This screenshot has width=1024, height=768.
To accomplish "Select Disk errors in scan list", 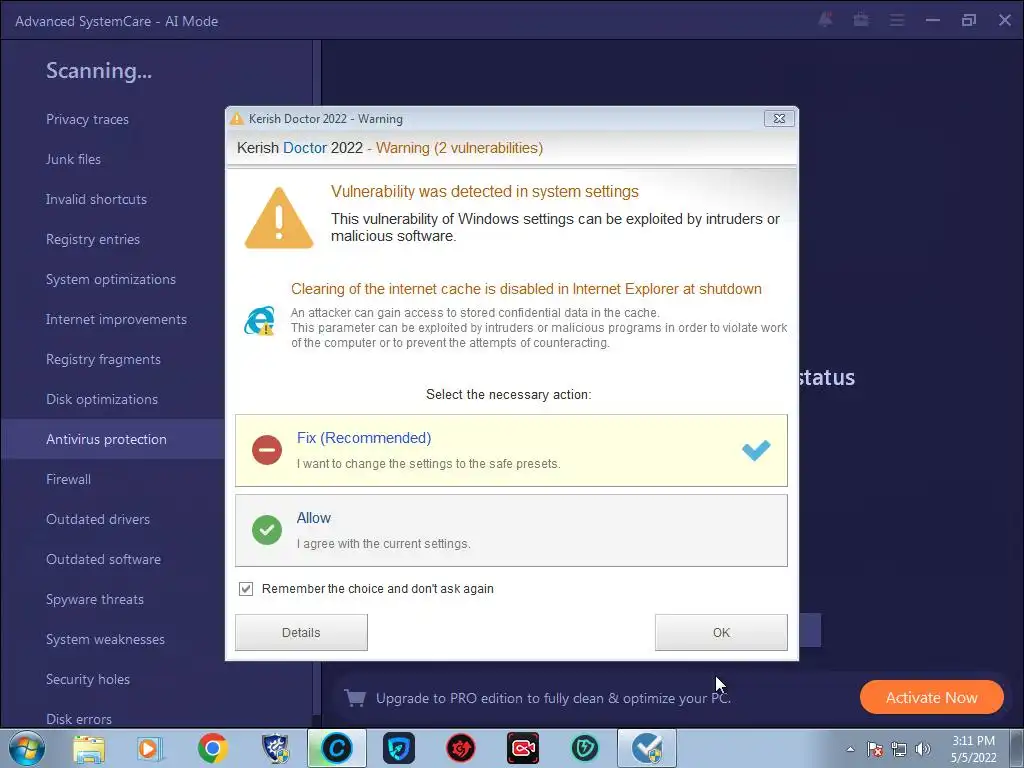I will click(x=79, y=719).
